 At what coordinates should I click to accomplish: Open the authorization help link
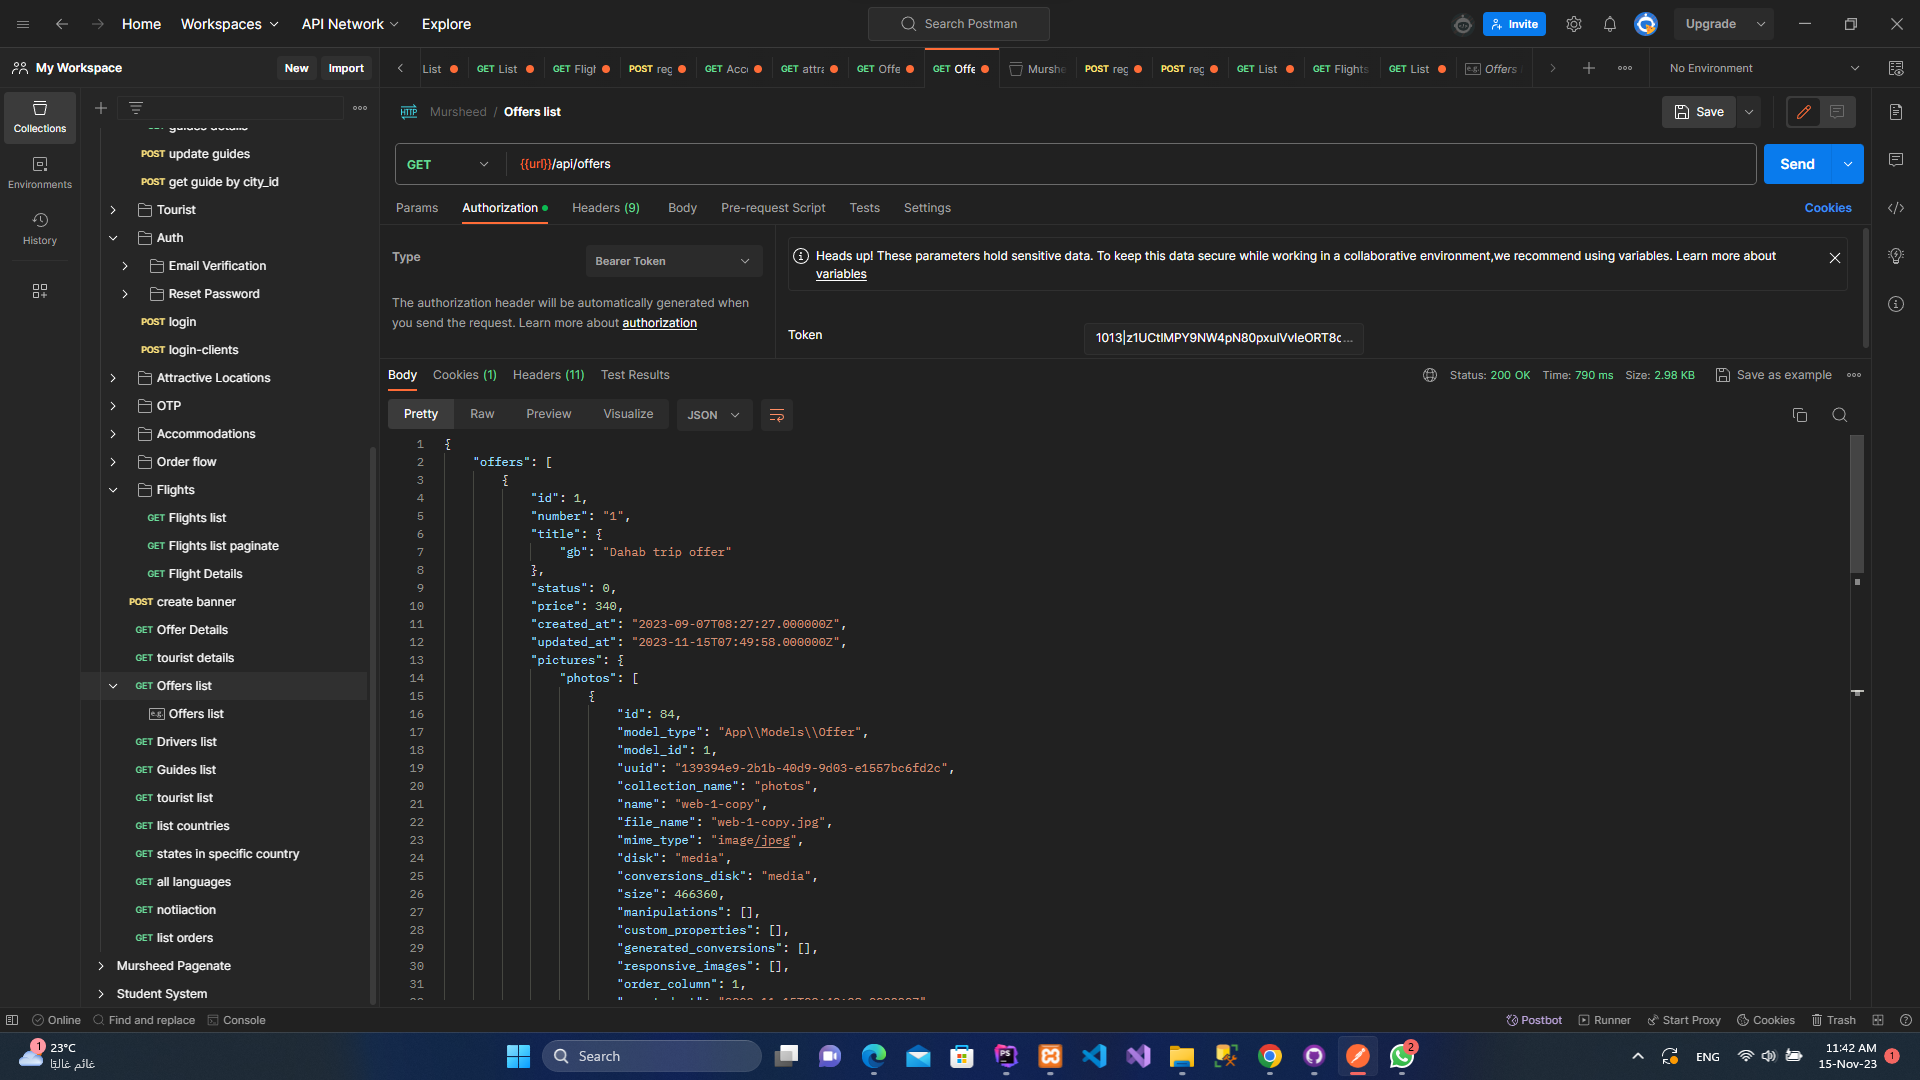(x=659, y=323)
